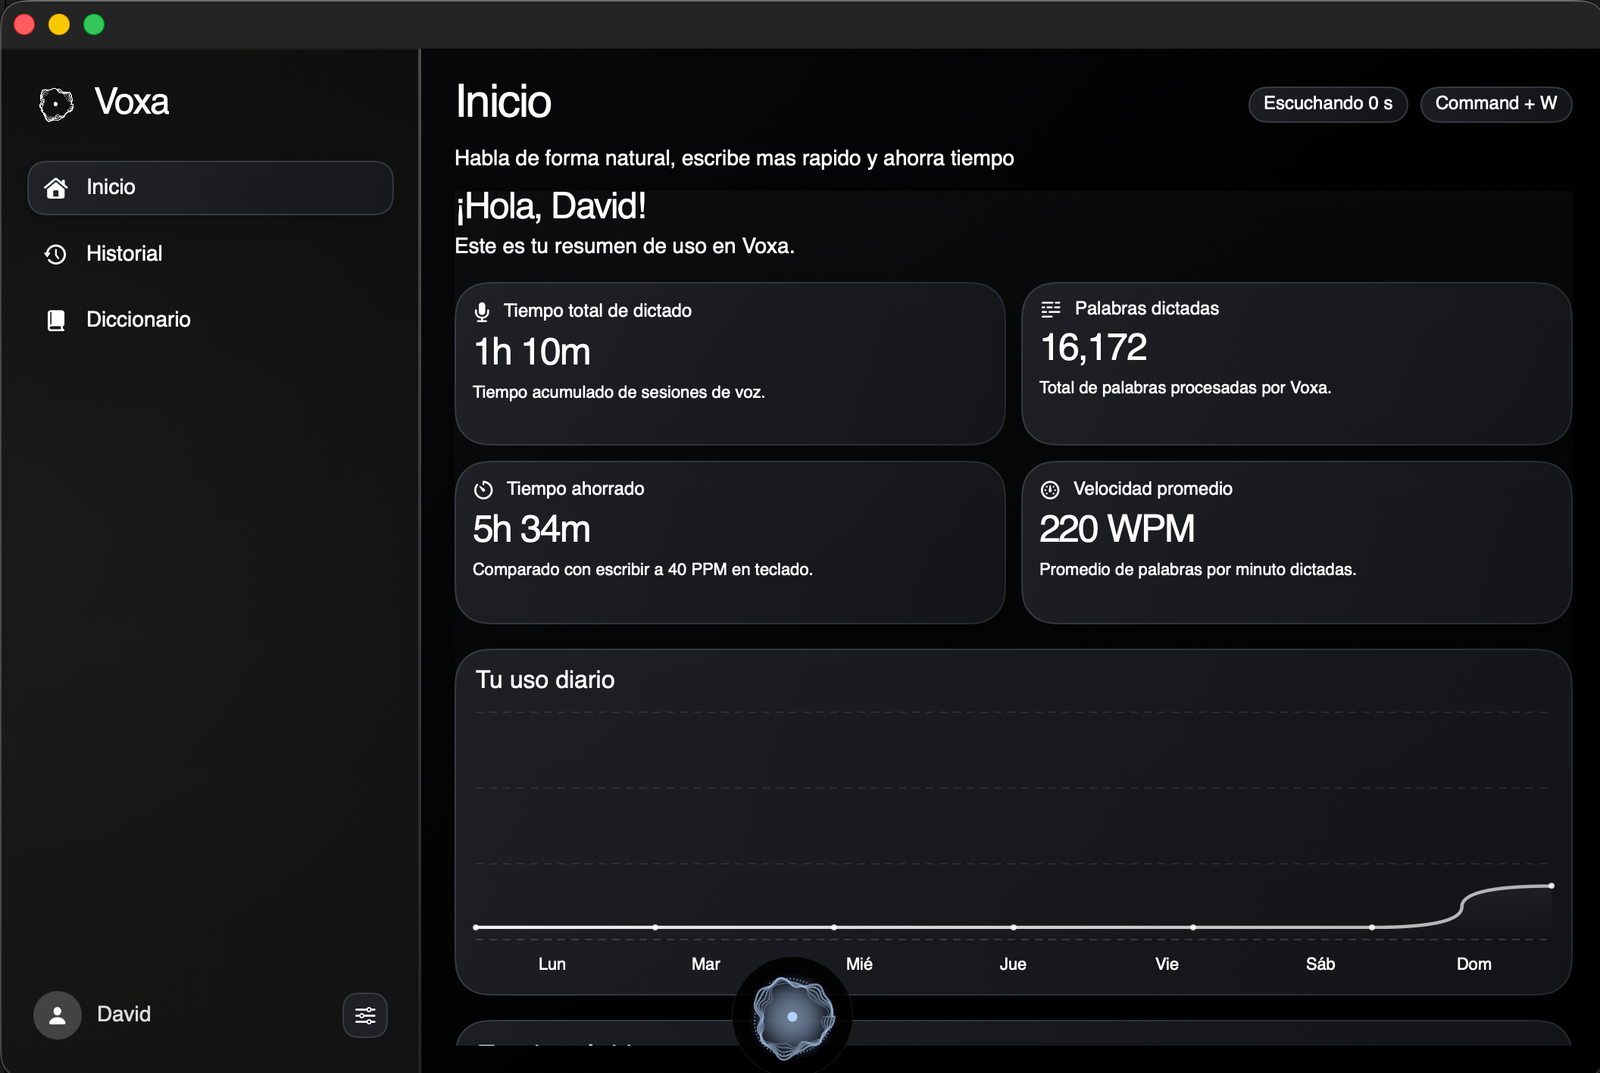Click the Command + W shortcut button

coord(1496,104)
